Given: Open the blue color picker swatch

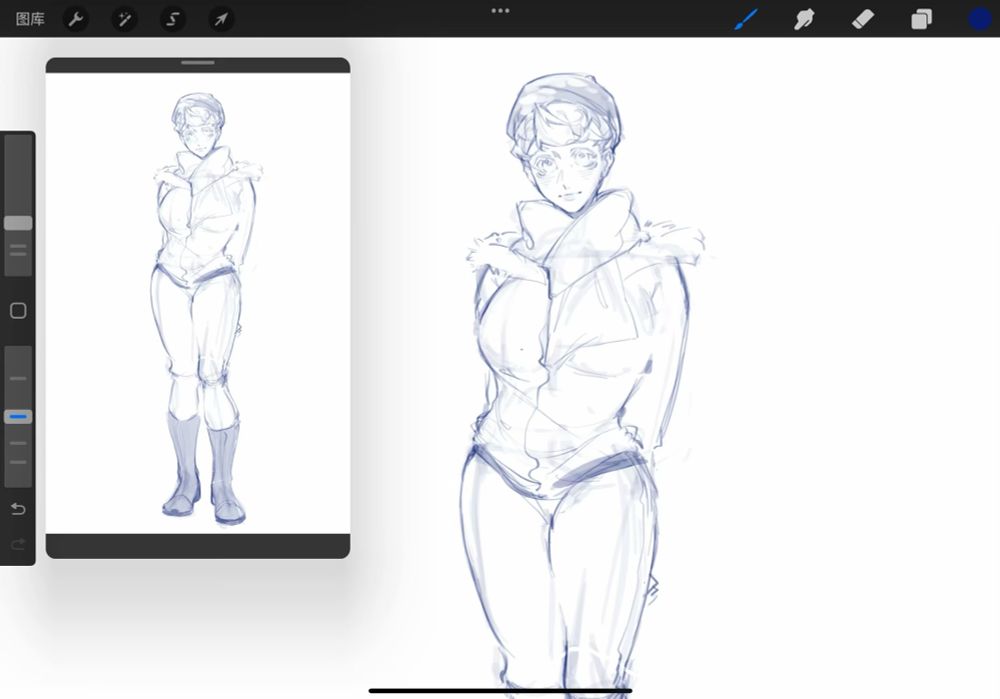Looking at the screenshot, I should click(980, 19).
